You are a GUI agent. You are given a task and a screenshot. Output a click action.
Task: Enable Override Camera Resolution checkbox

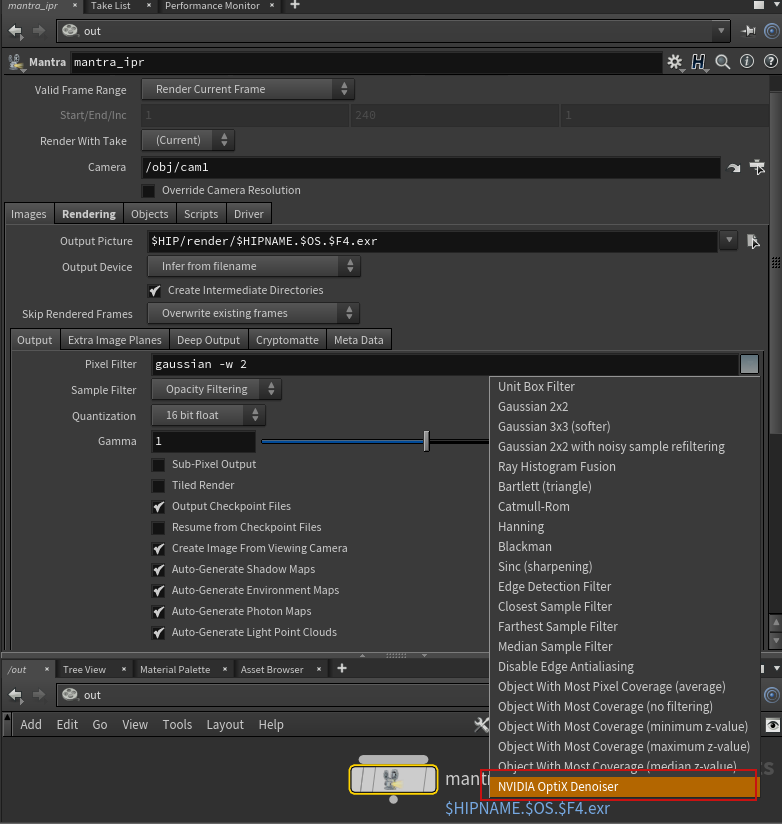tap(149, 191)
